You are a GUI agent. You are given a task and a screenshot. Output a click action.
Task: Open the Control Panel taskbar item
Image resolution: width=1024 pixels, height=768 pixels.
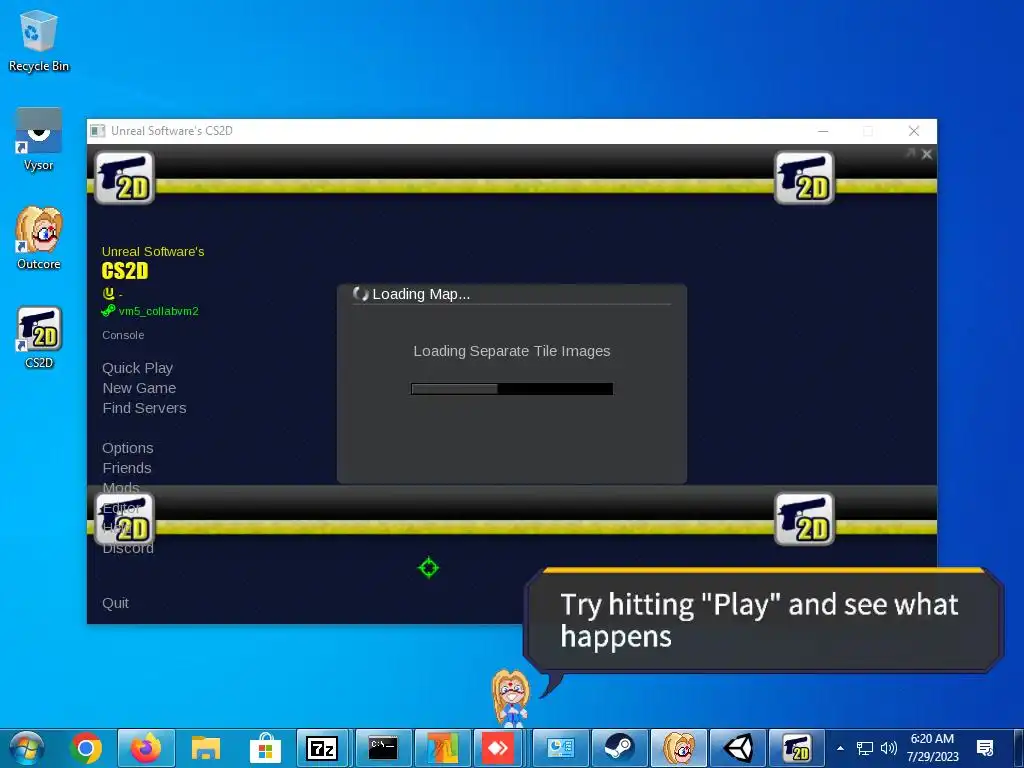click(x=560, y=748)
